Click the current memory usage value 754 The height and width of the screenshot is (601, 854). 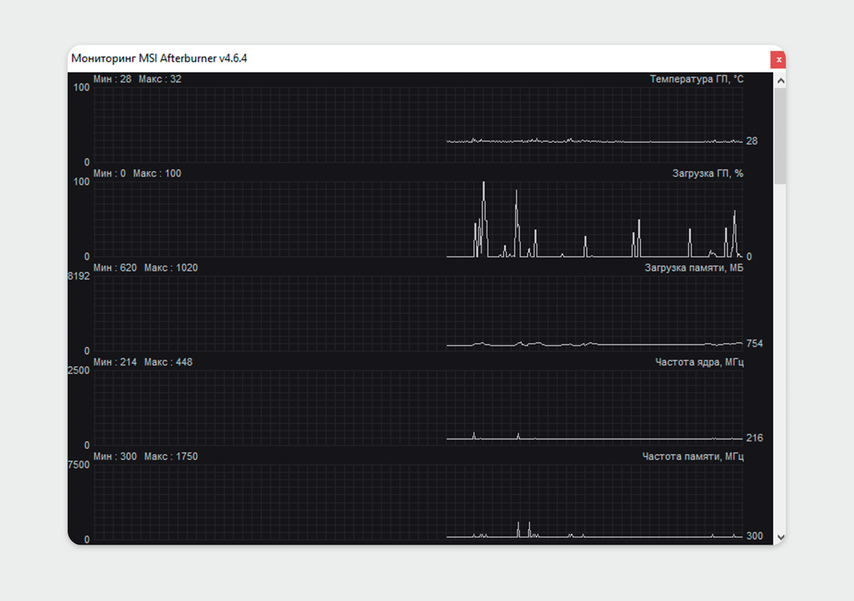click(754, 343)
